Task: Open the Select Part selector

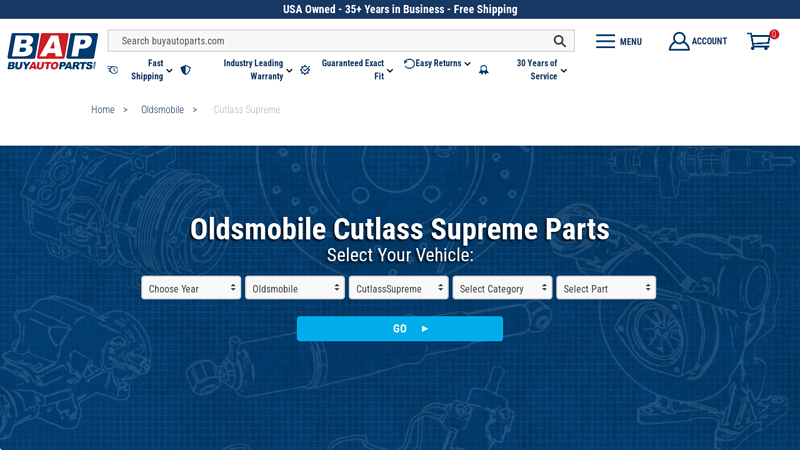Action: click(x=606, y=288)
